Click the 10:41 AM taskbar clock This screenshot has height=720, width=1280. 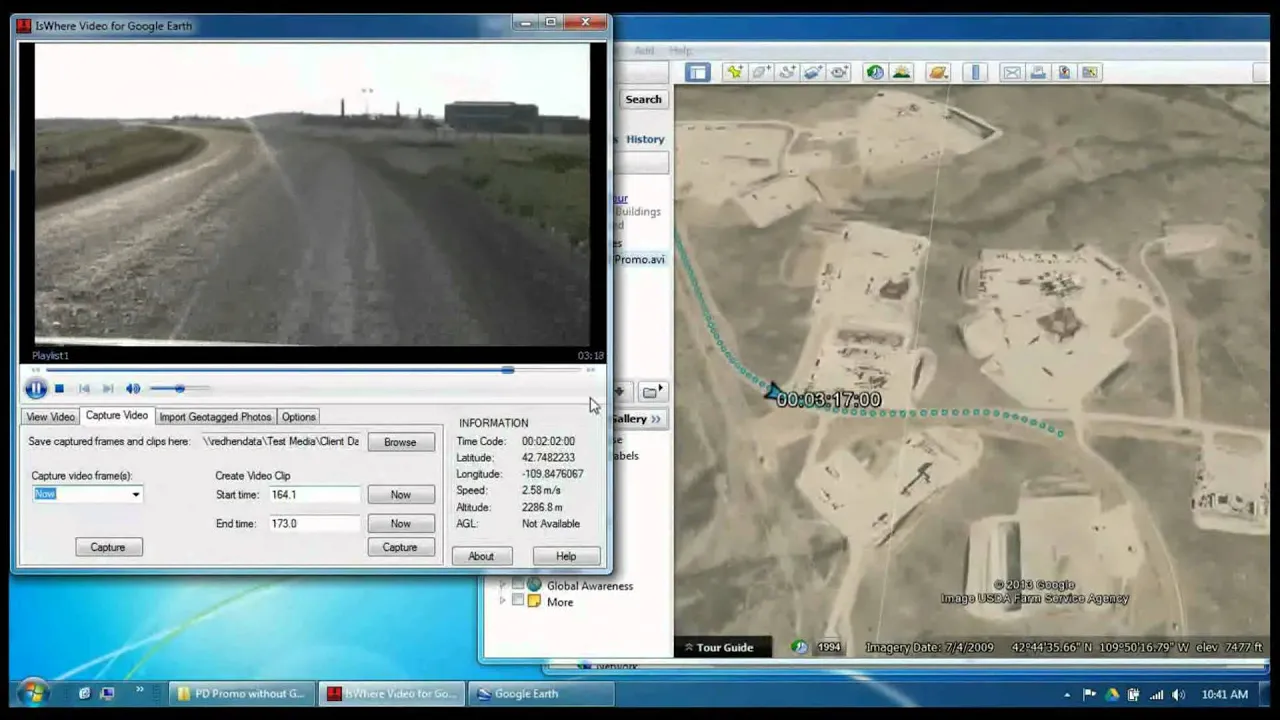[x=1224, y=694]
